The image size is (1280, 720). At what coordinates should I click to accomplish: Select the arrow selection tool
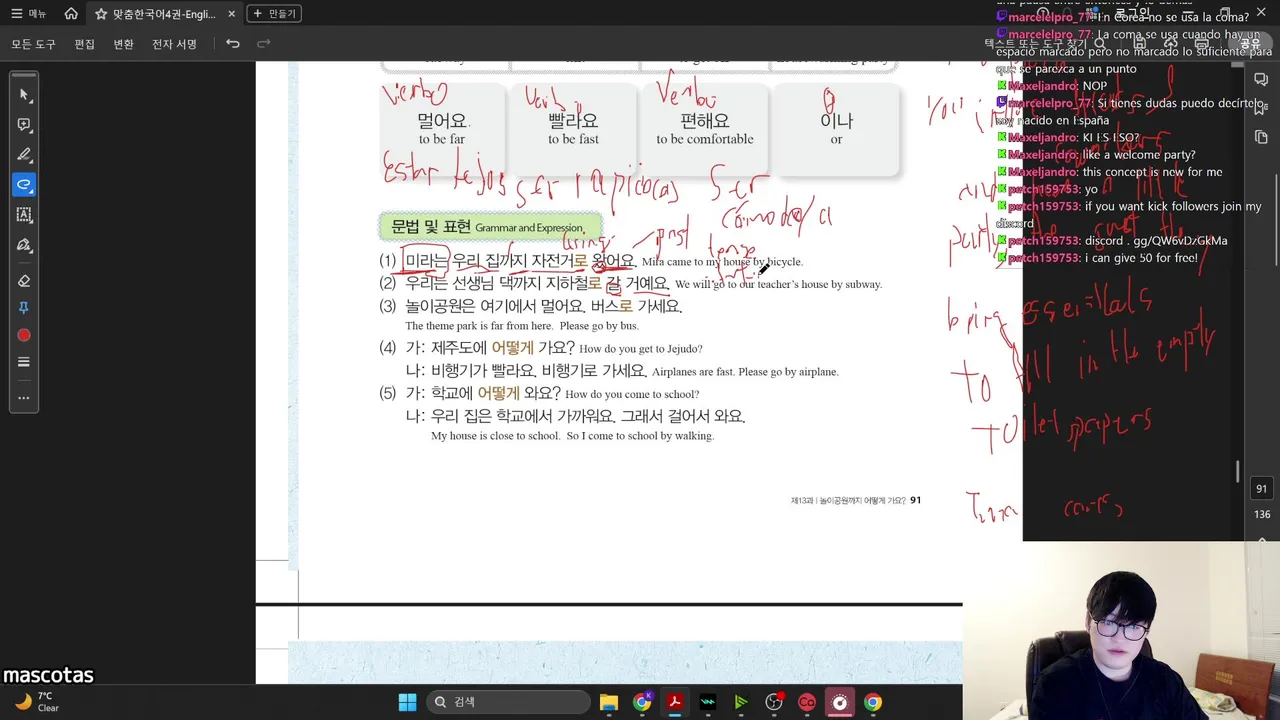24,95
